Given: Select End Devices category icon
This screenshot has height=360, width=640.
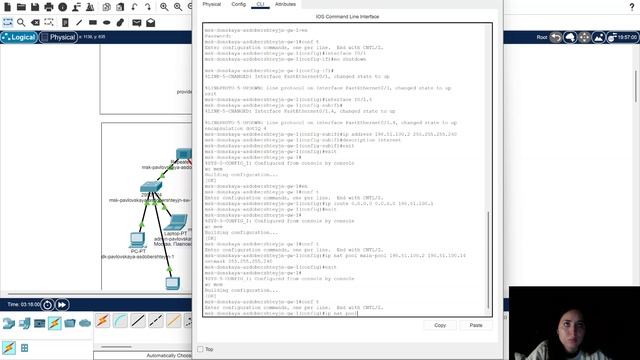Looking at the screenshot, I should (24, 324).
